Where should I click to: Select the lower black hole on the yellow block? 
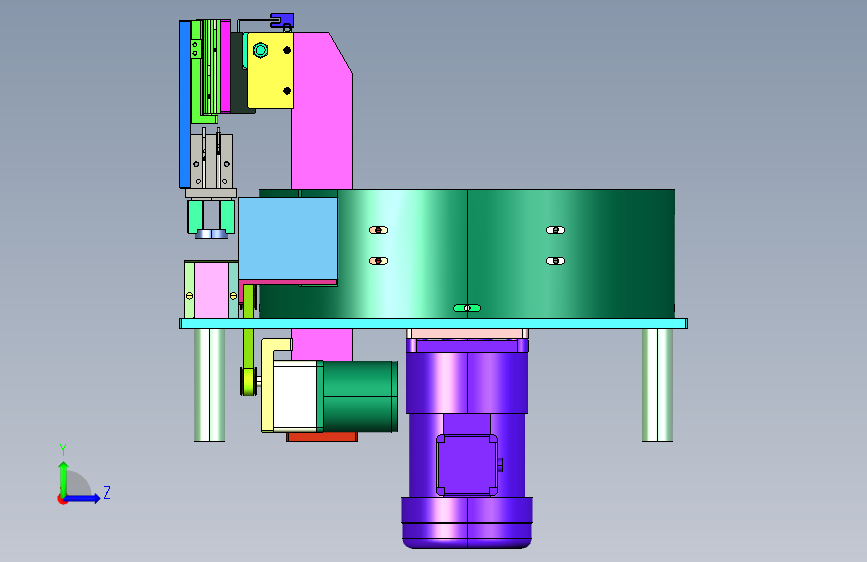(287, 91)
